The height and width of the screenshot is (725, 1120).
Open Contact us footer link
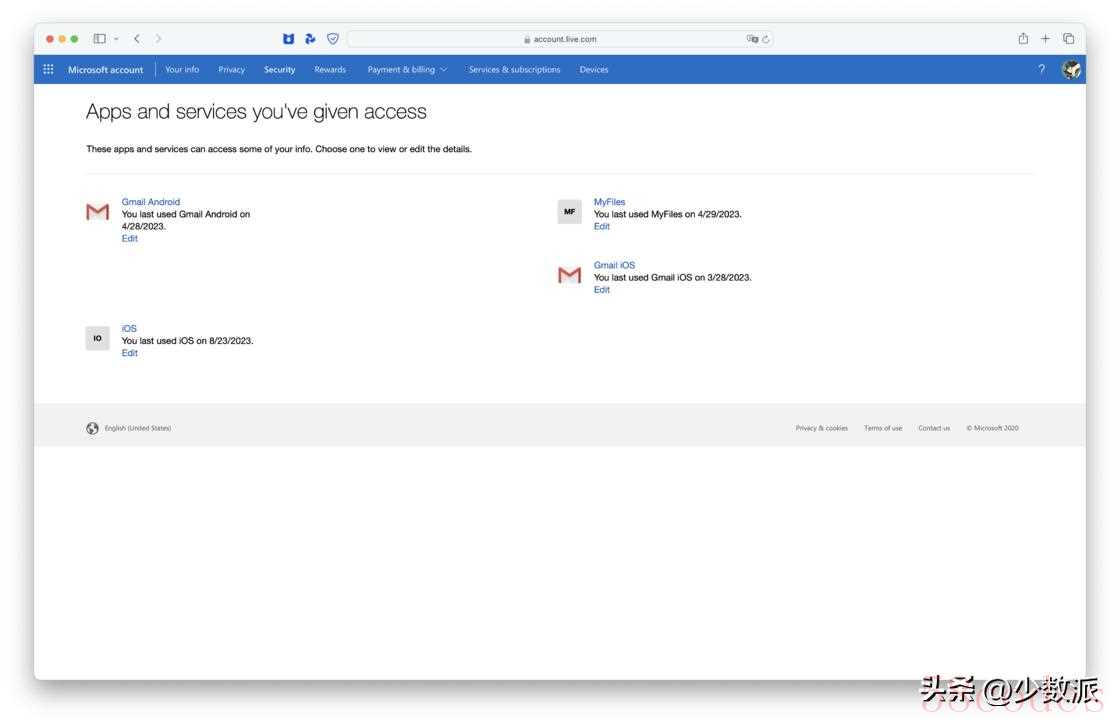(x=934, y=428)
